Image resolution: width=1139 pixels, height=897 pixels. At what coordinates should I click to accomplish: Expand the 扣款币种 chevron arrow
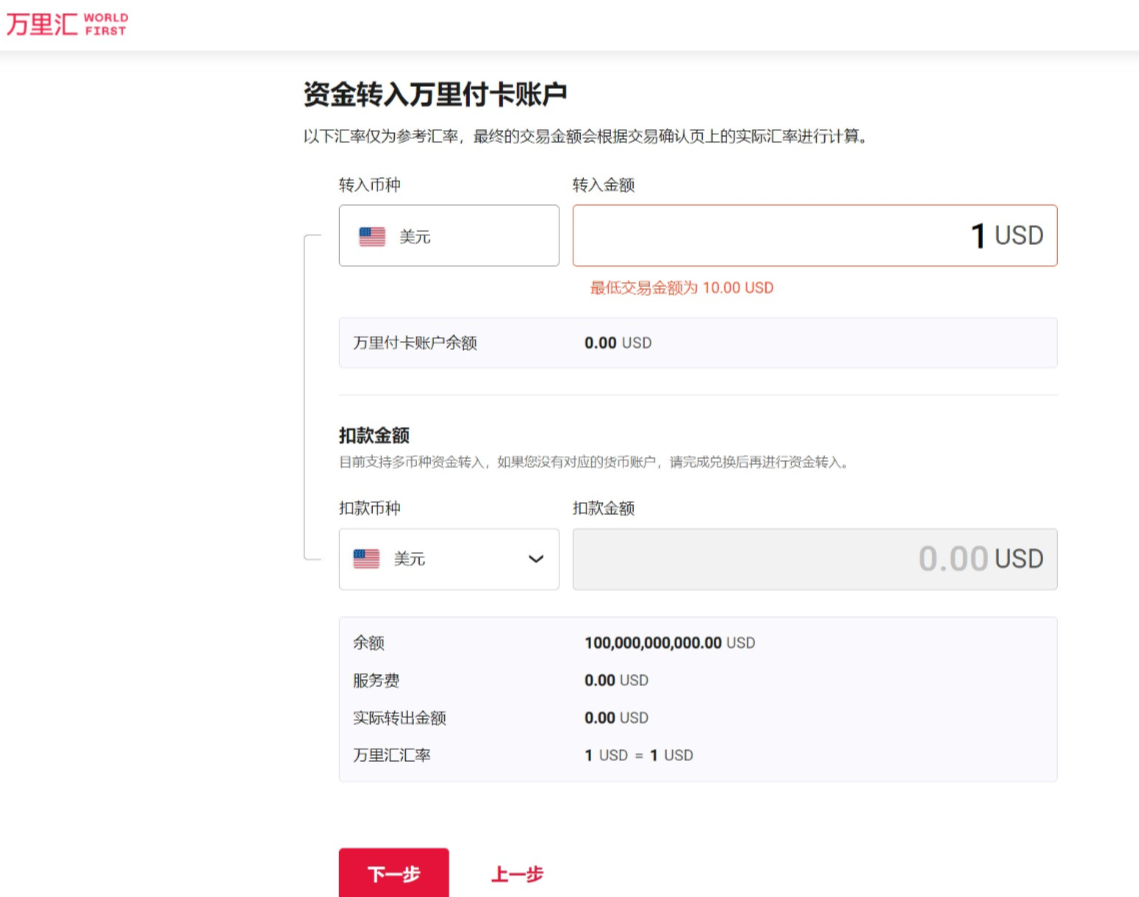click(536, 559)
